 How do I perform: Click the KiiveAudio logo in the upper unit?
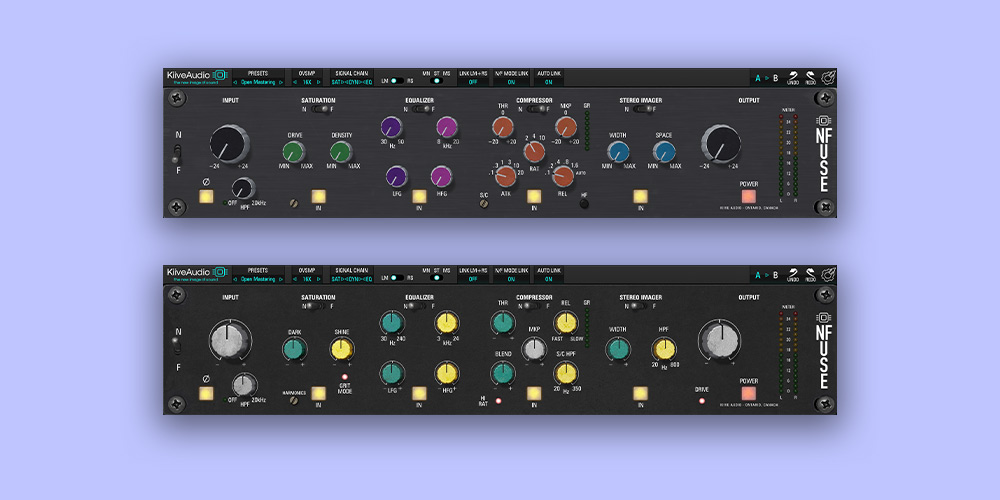[196, 77]
